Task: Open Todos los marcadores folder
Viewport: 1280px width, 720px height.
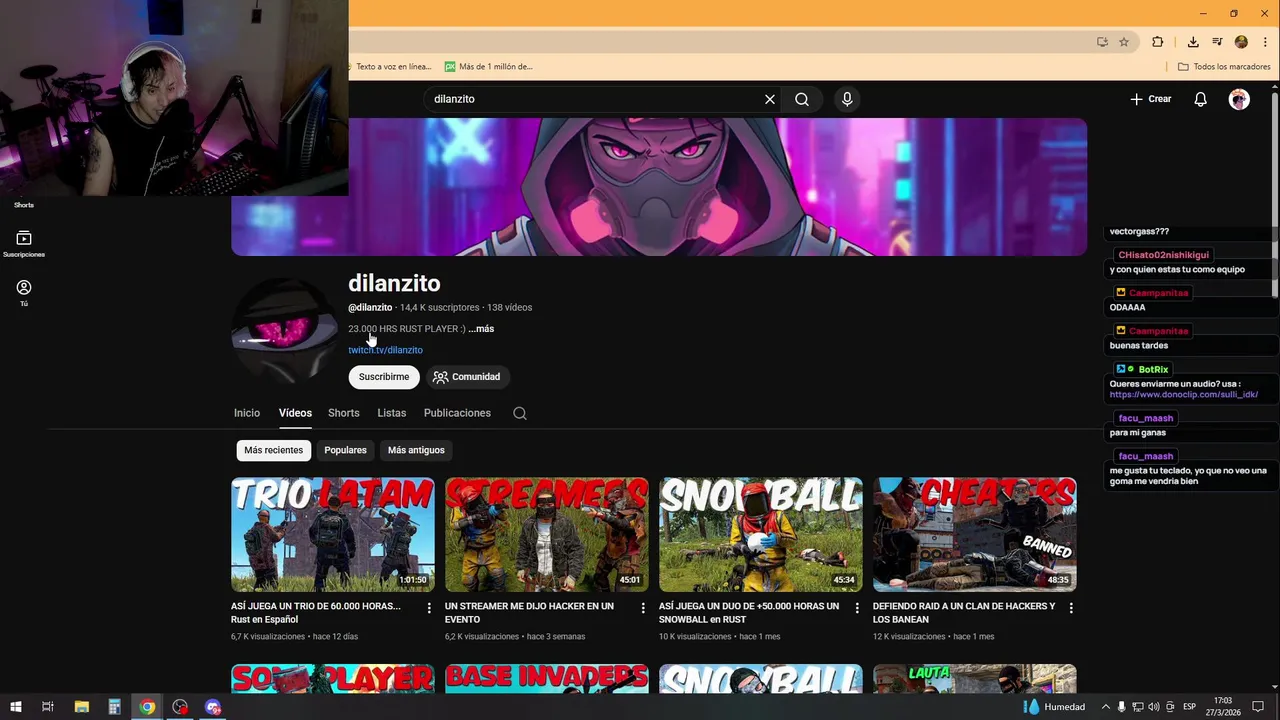Action: (1224, 67)
